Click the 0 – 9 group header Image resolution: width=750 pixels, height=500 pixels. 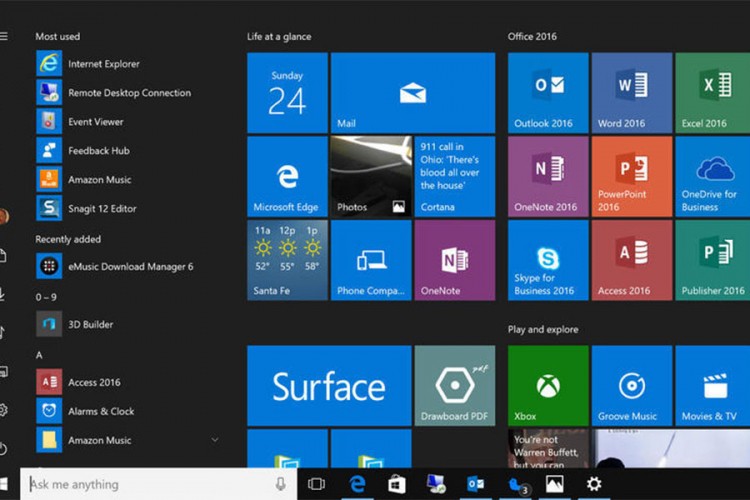point(46,297)
